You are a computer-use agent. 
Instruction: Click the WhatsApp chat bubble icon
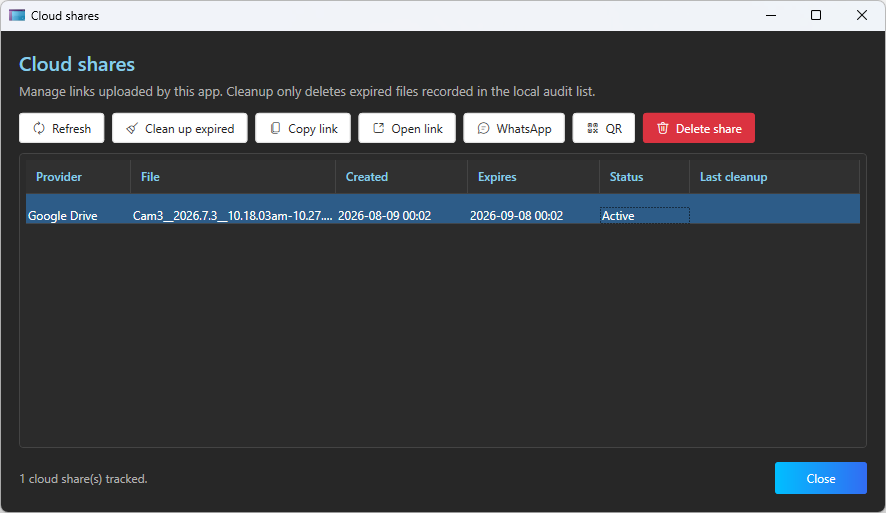point(483,128)
